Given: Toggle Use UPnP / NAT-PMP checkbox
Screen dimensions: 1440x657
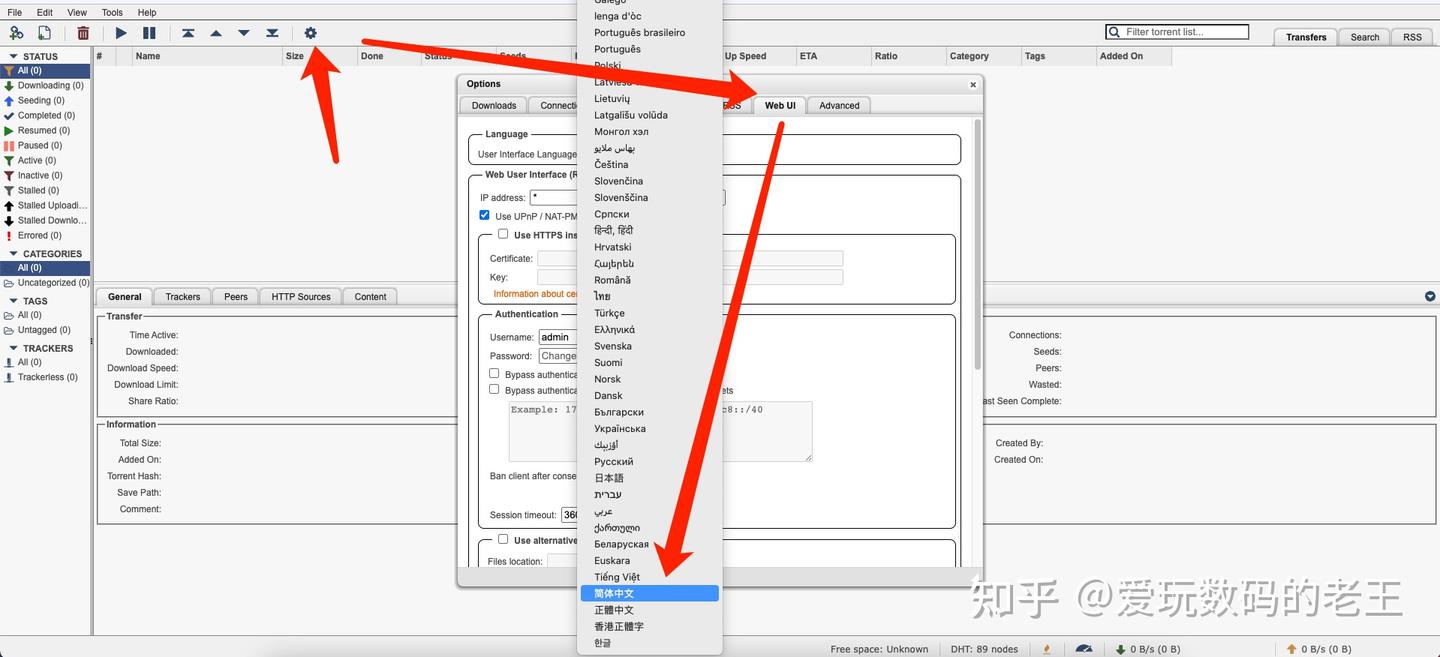Looking at the screenshot, I should (485, 215).
